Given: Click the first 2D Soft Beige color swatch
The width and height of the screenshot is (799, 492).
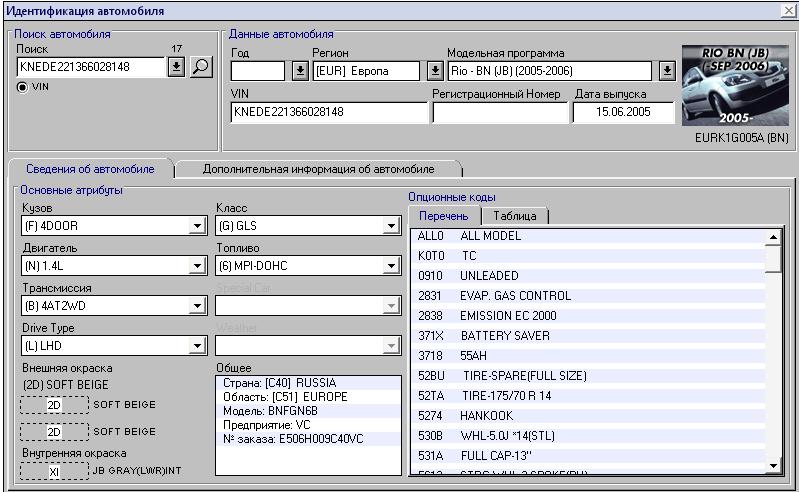Looking at the screenshot, I should pos(54,405).
